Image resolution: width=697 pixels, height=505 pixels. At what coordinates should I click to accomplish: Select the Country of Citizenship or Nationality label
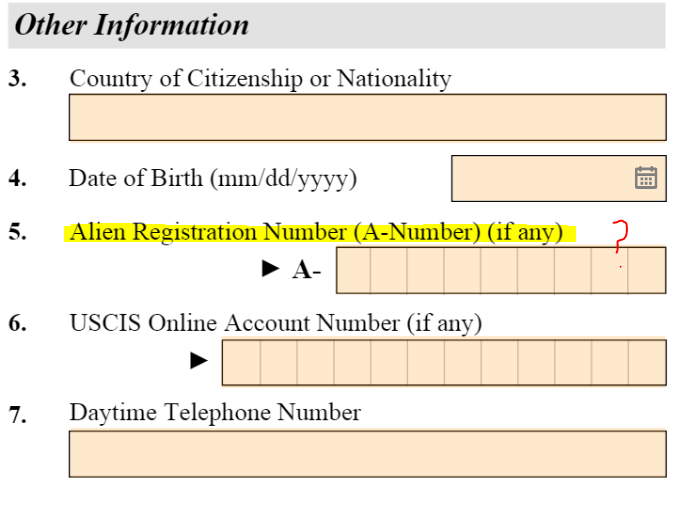(x=260, y=79)
